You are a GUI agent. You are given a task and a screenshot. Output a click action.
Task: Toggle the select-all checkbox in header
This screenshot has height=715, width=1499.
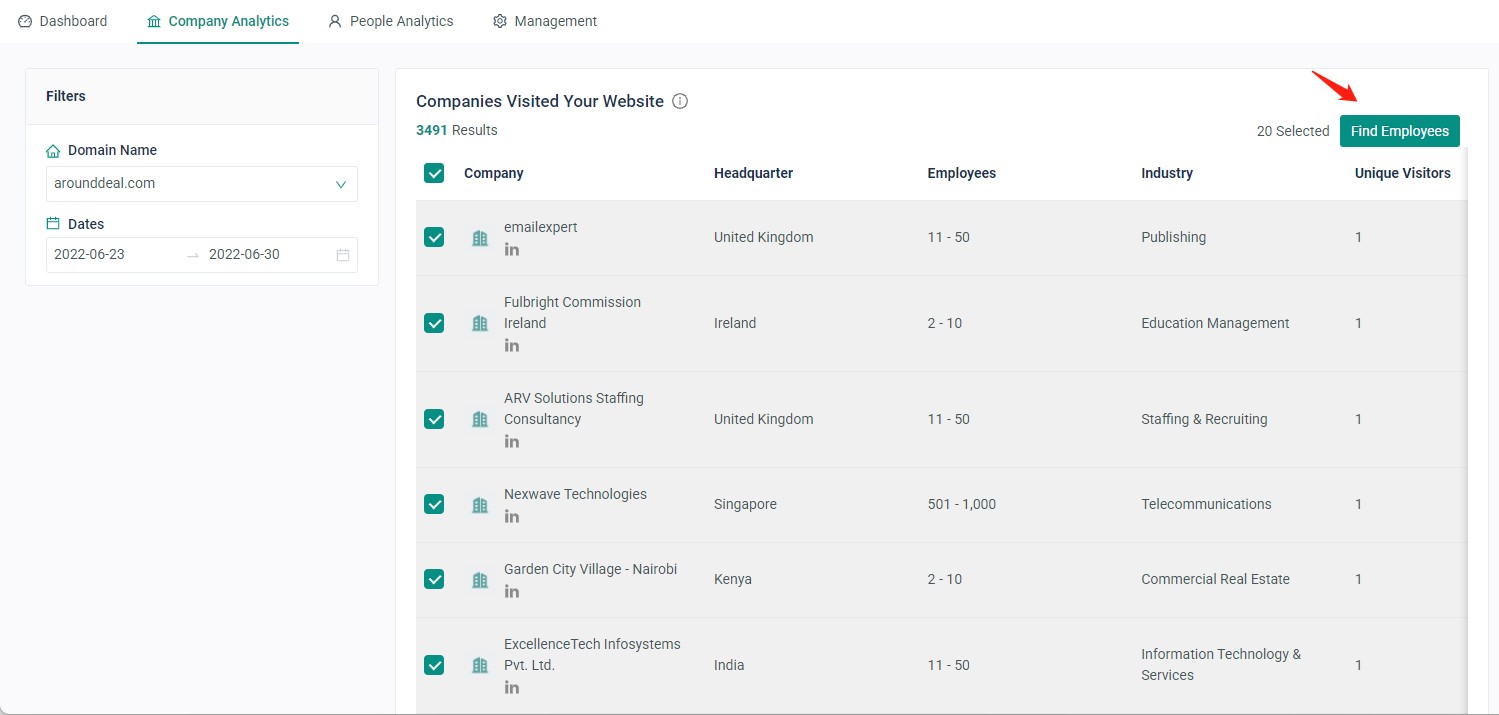click(434, 173)
